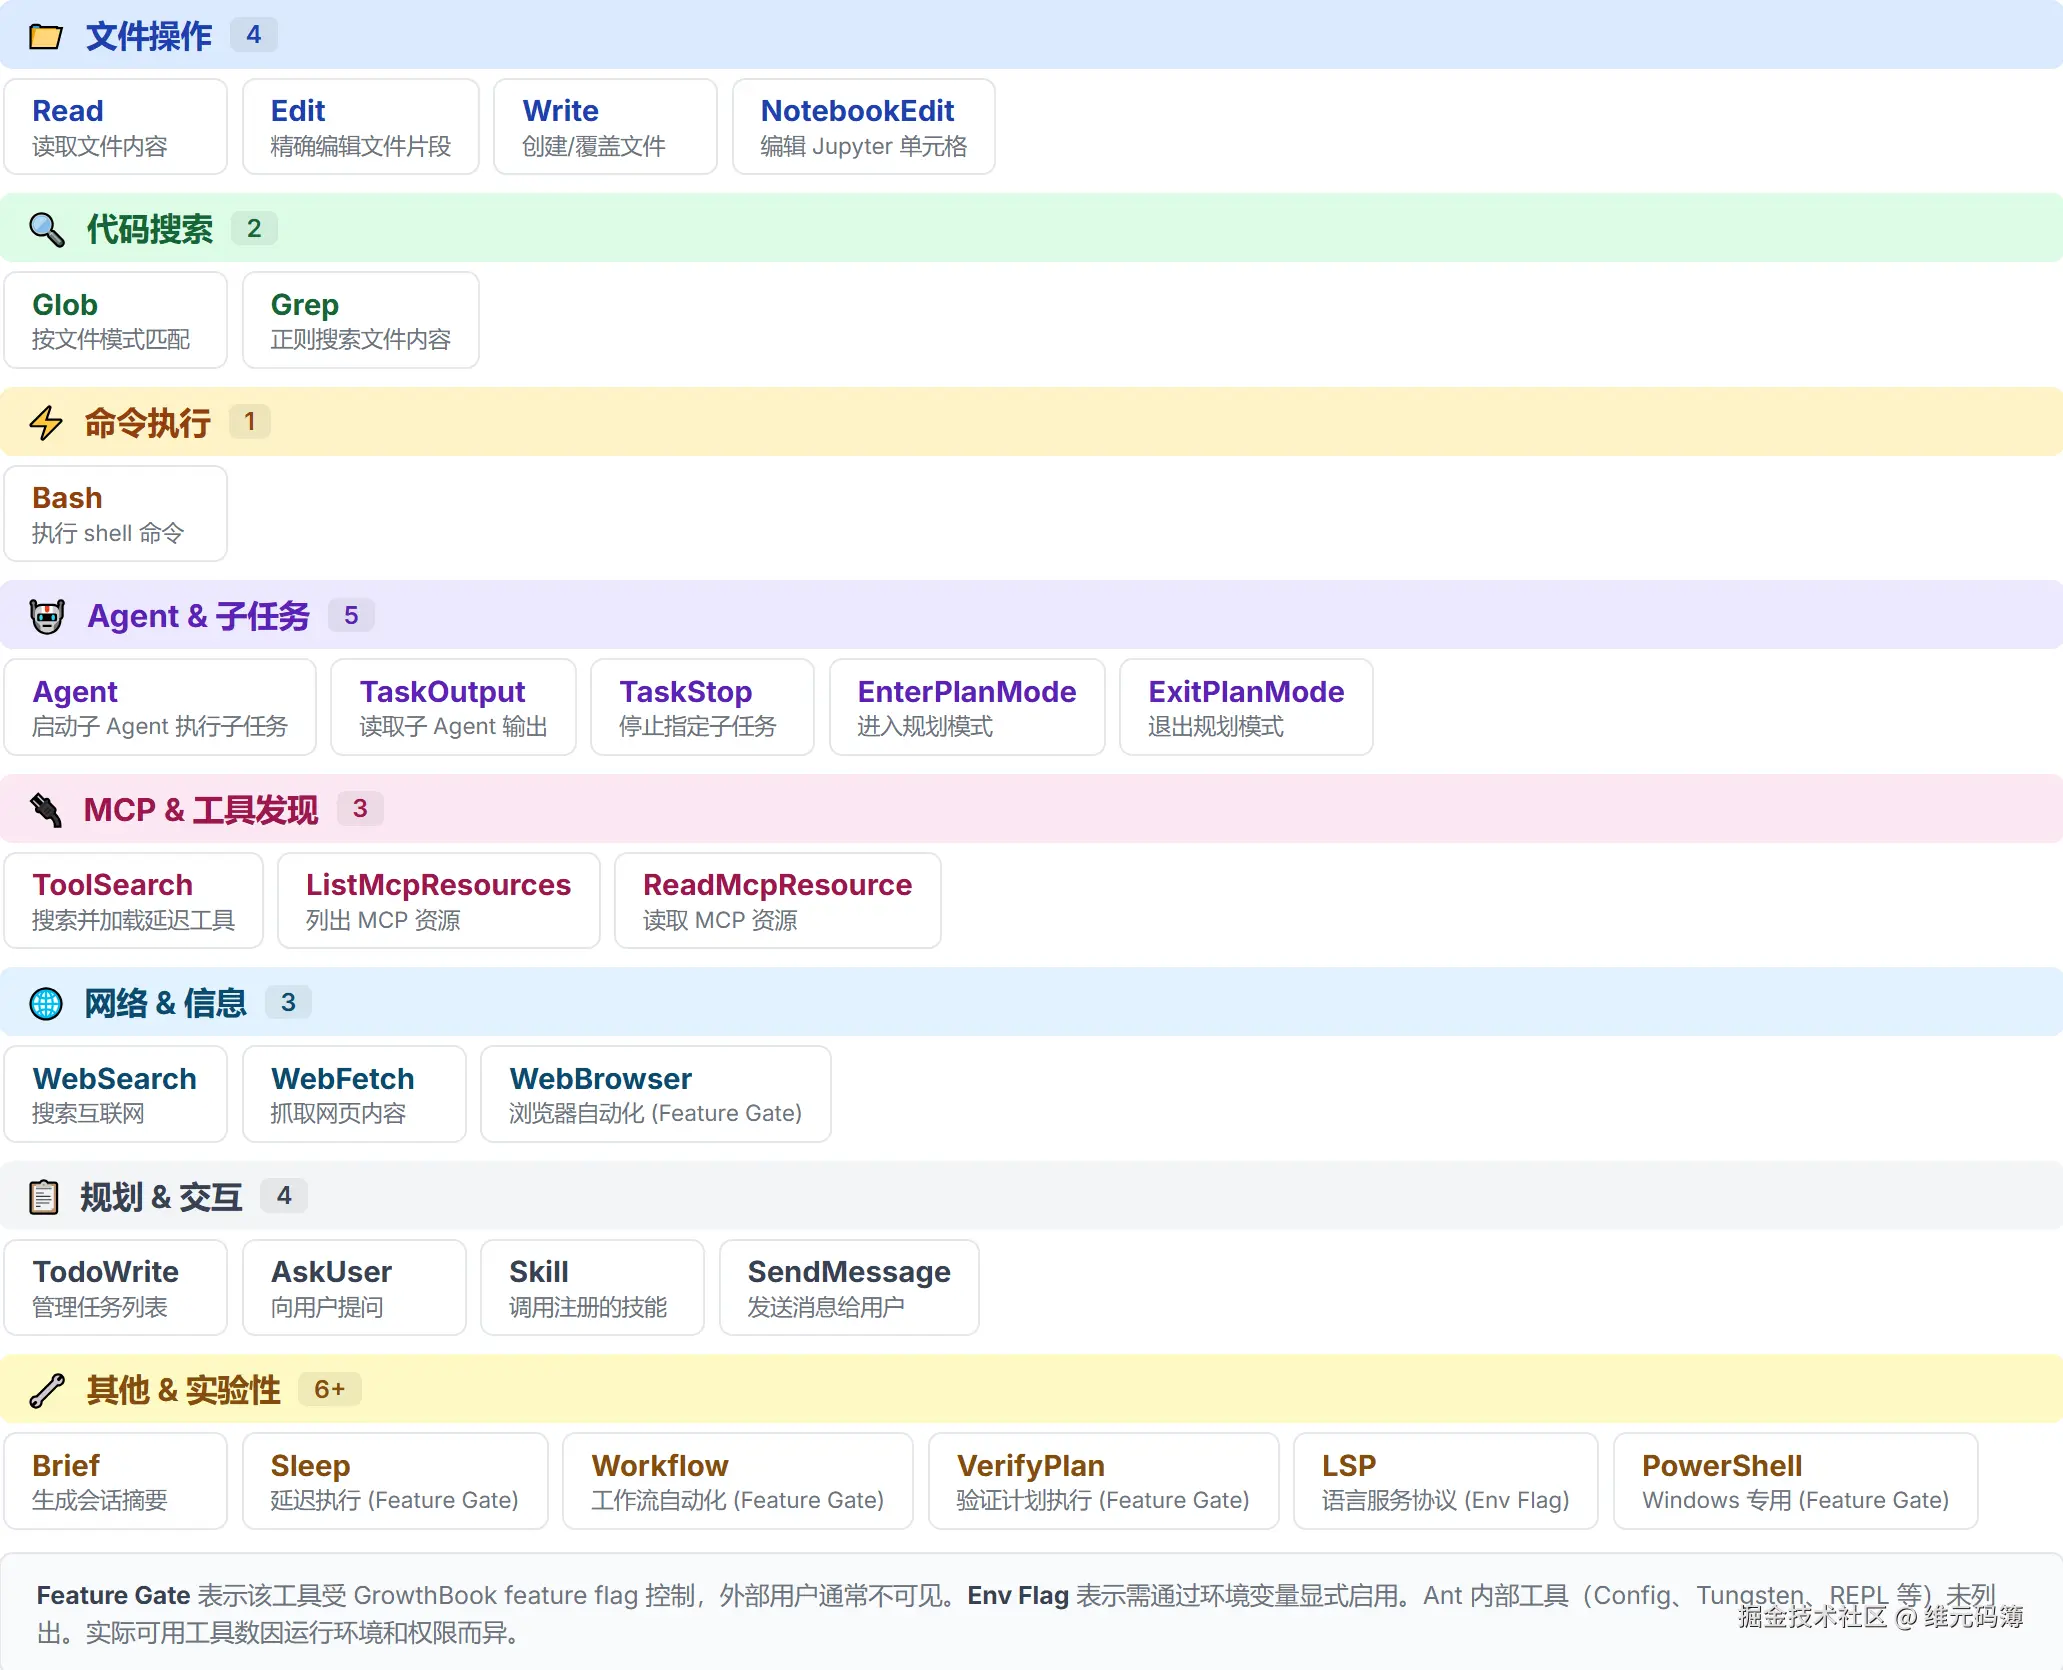Select the Bash tool card
2063x1670 pixels.
tap(115, 514)
